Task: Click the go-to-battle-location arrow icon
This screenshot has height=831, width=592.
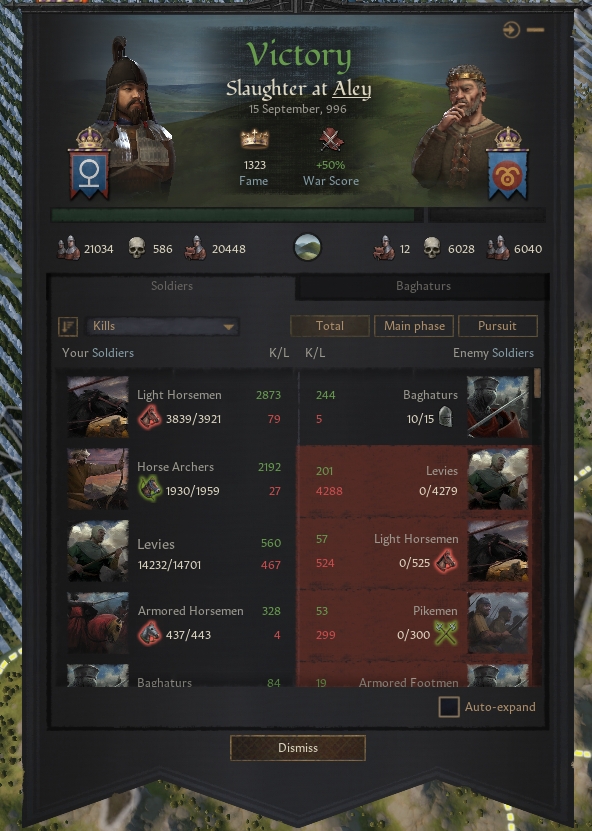Action: click(x=511, y=30)
